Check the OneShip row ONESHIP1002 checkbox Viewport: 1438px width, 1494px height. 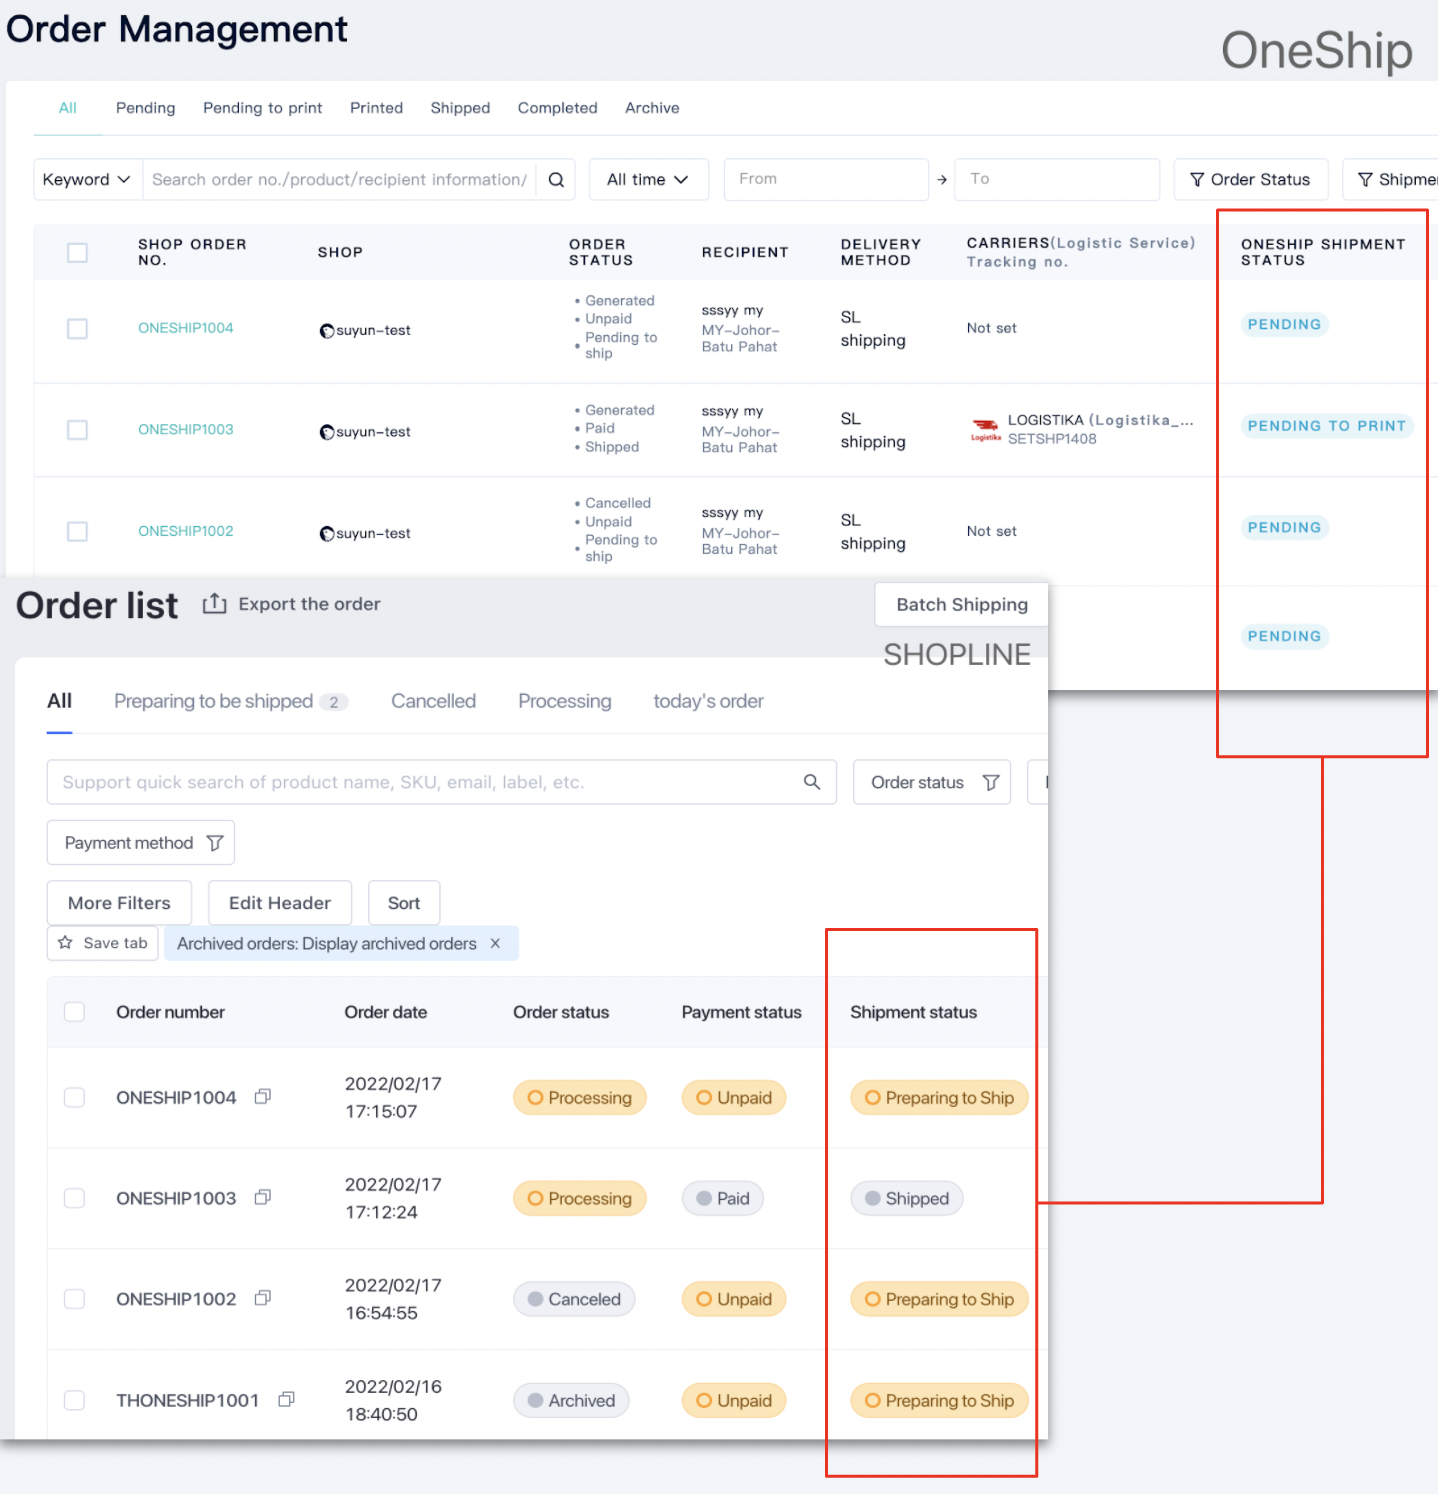77,531
